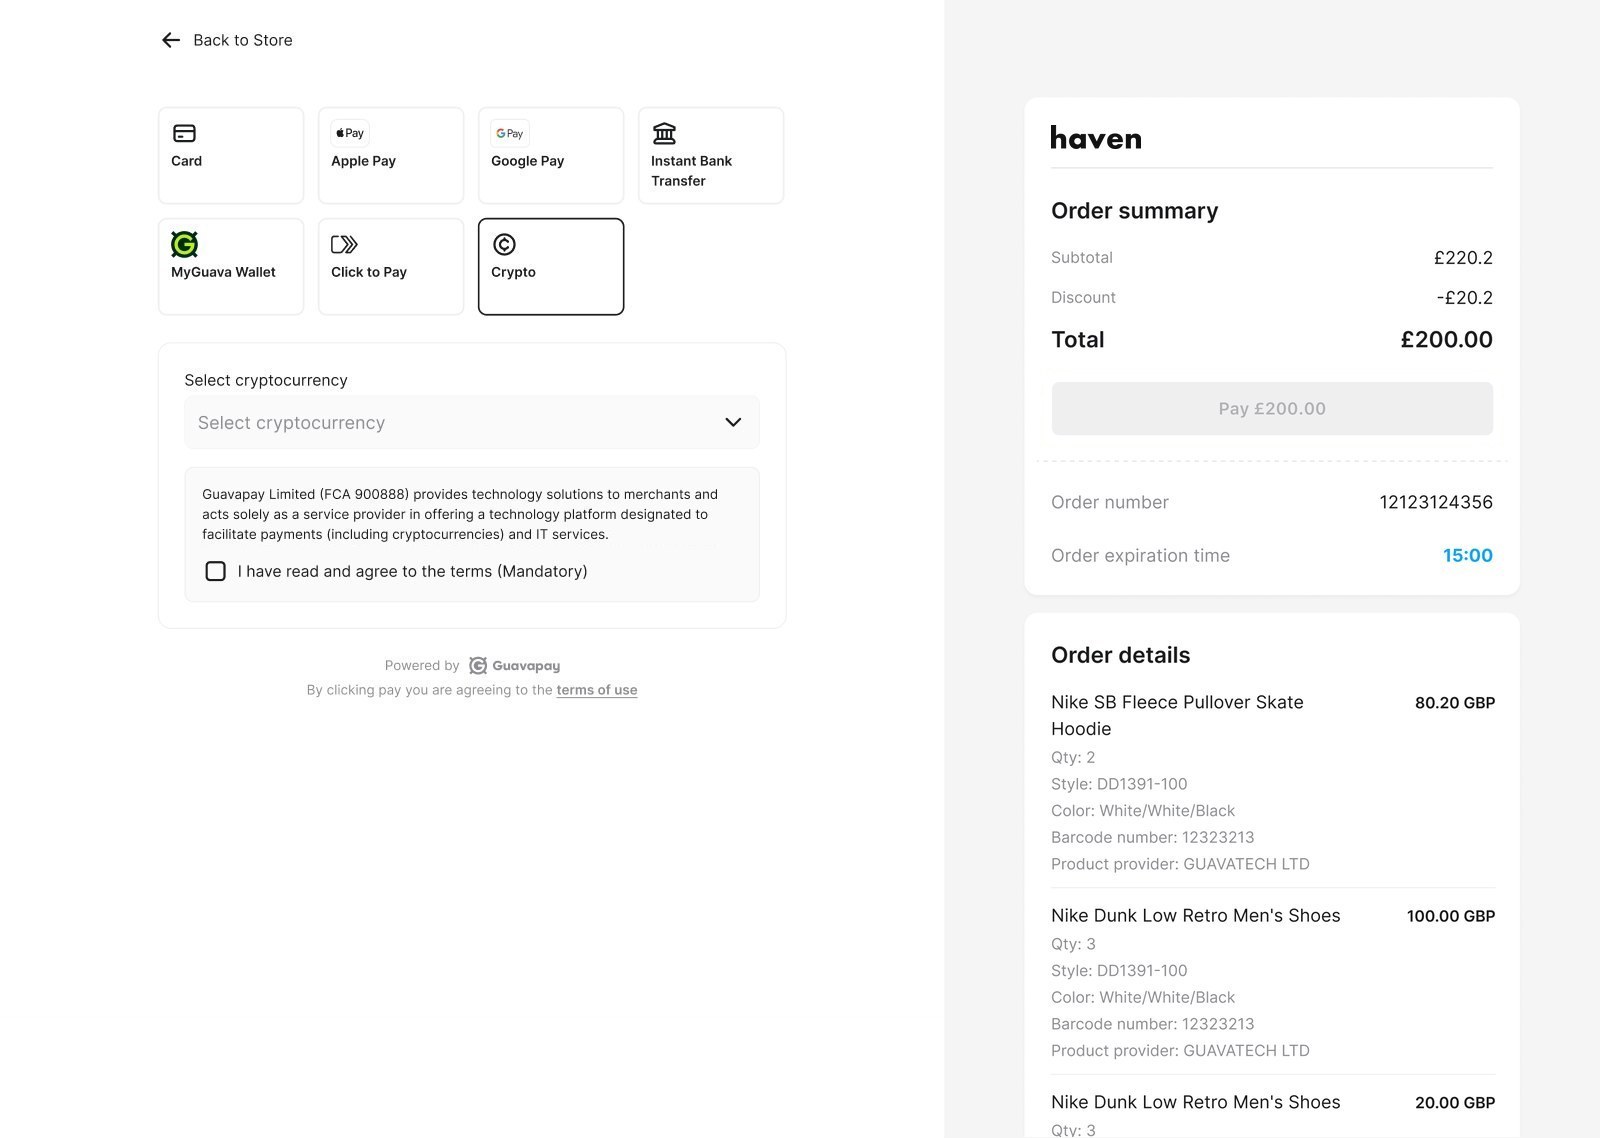The height and width of the screenshot is (1138, 1600).
Task: Click the 80.20 GBP price
Action: (x=1454, y=703)
